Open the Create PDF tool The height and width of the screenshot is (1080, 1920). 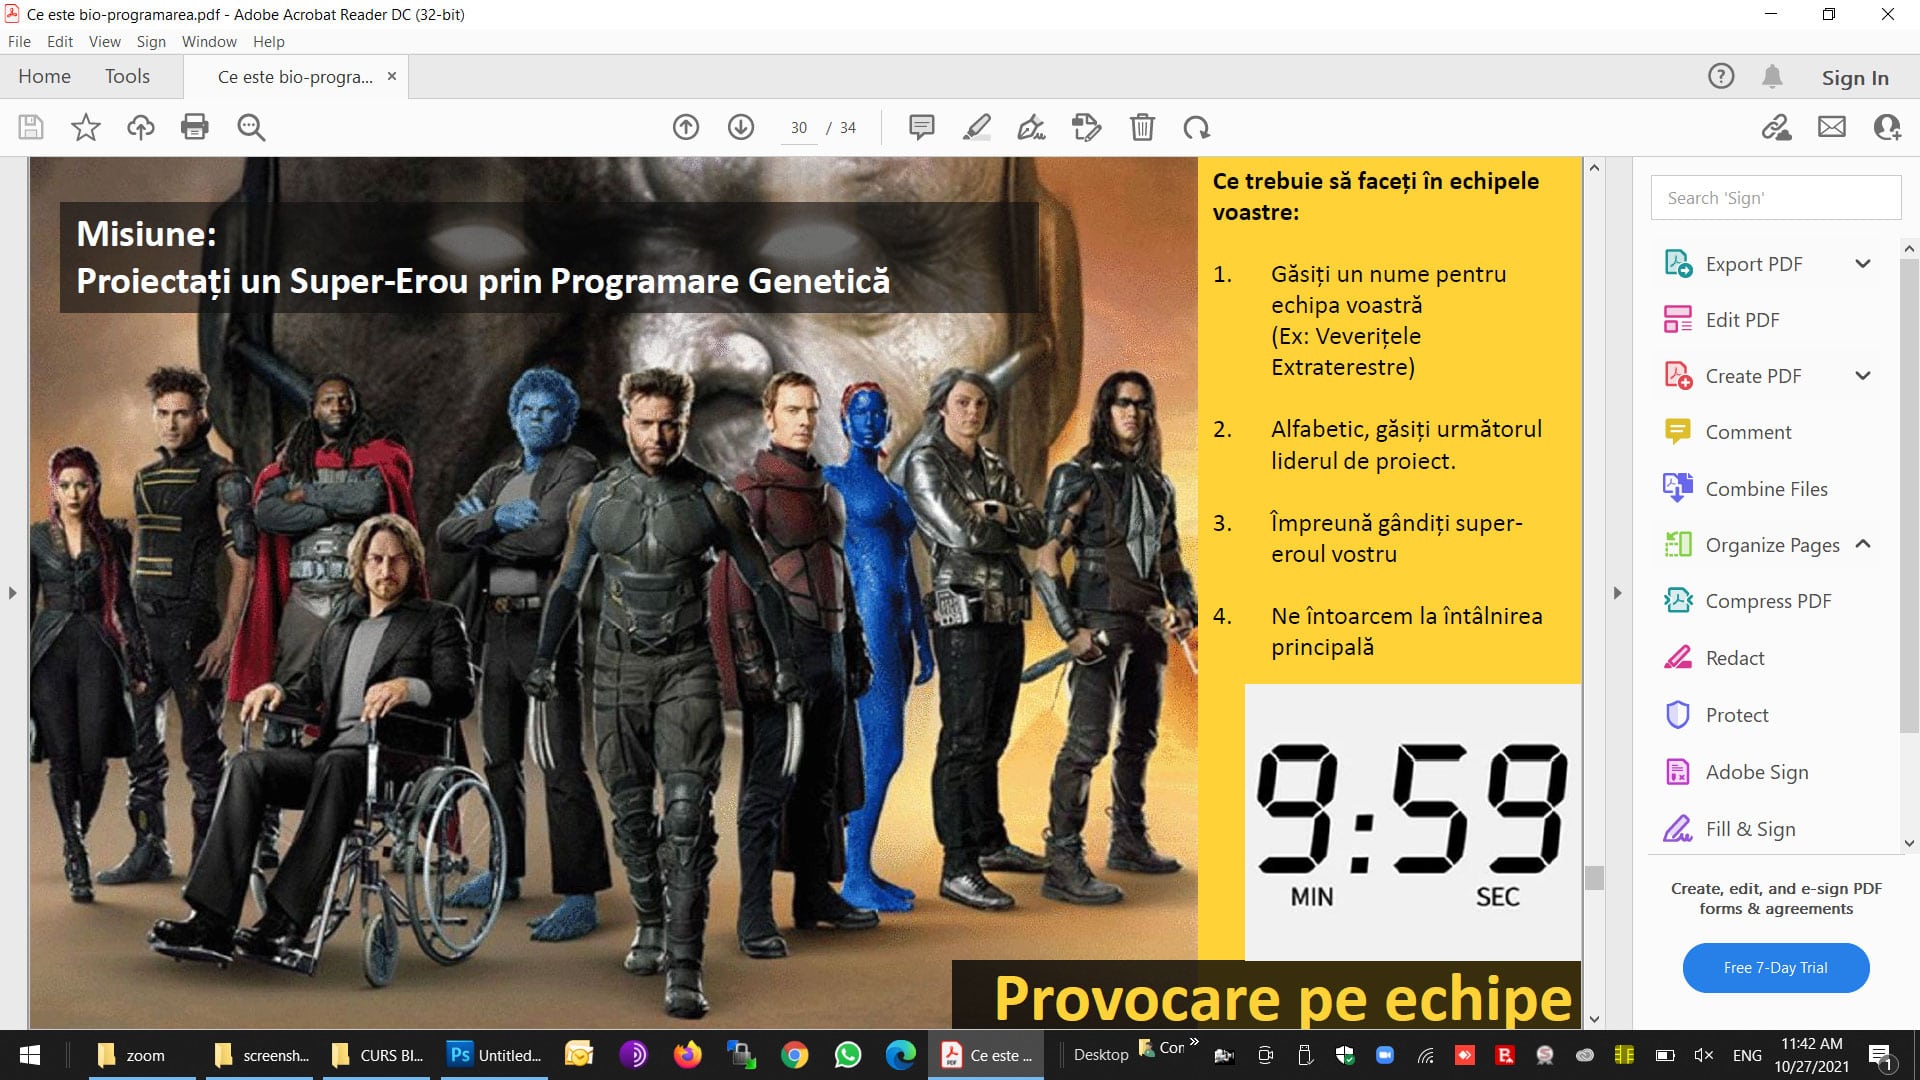point(1753,376)
